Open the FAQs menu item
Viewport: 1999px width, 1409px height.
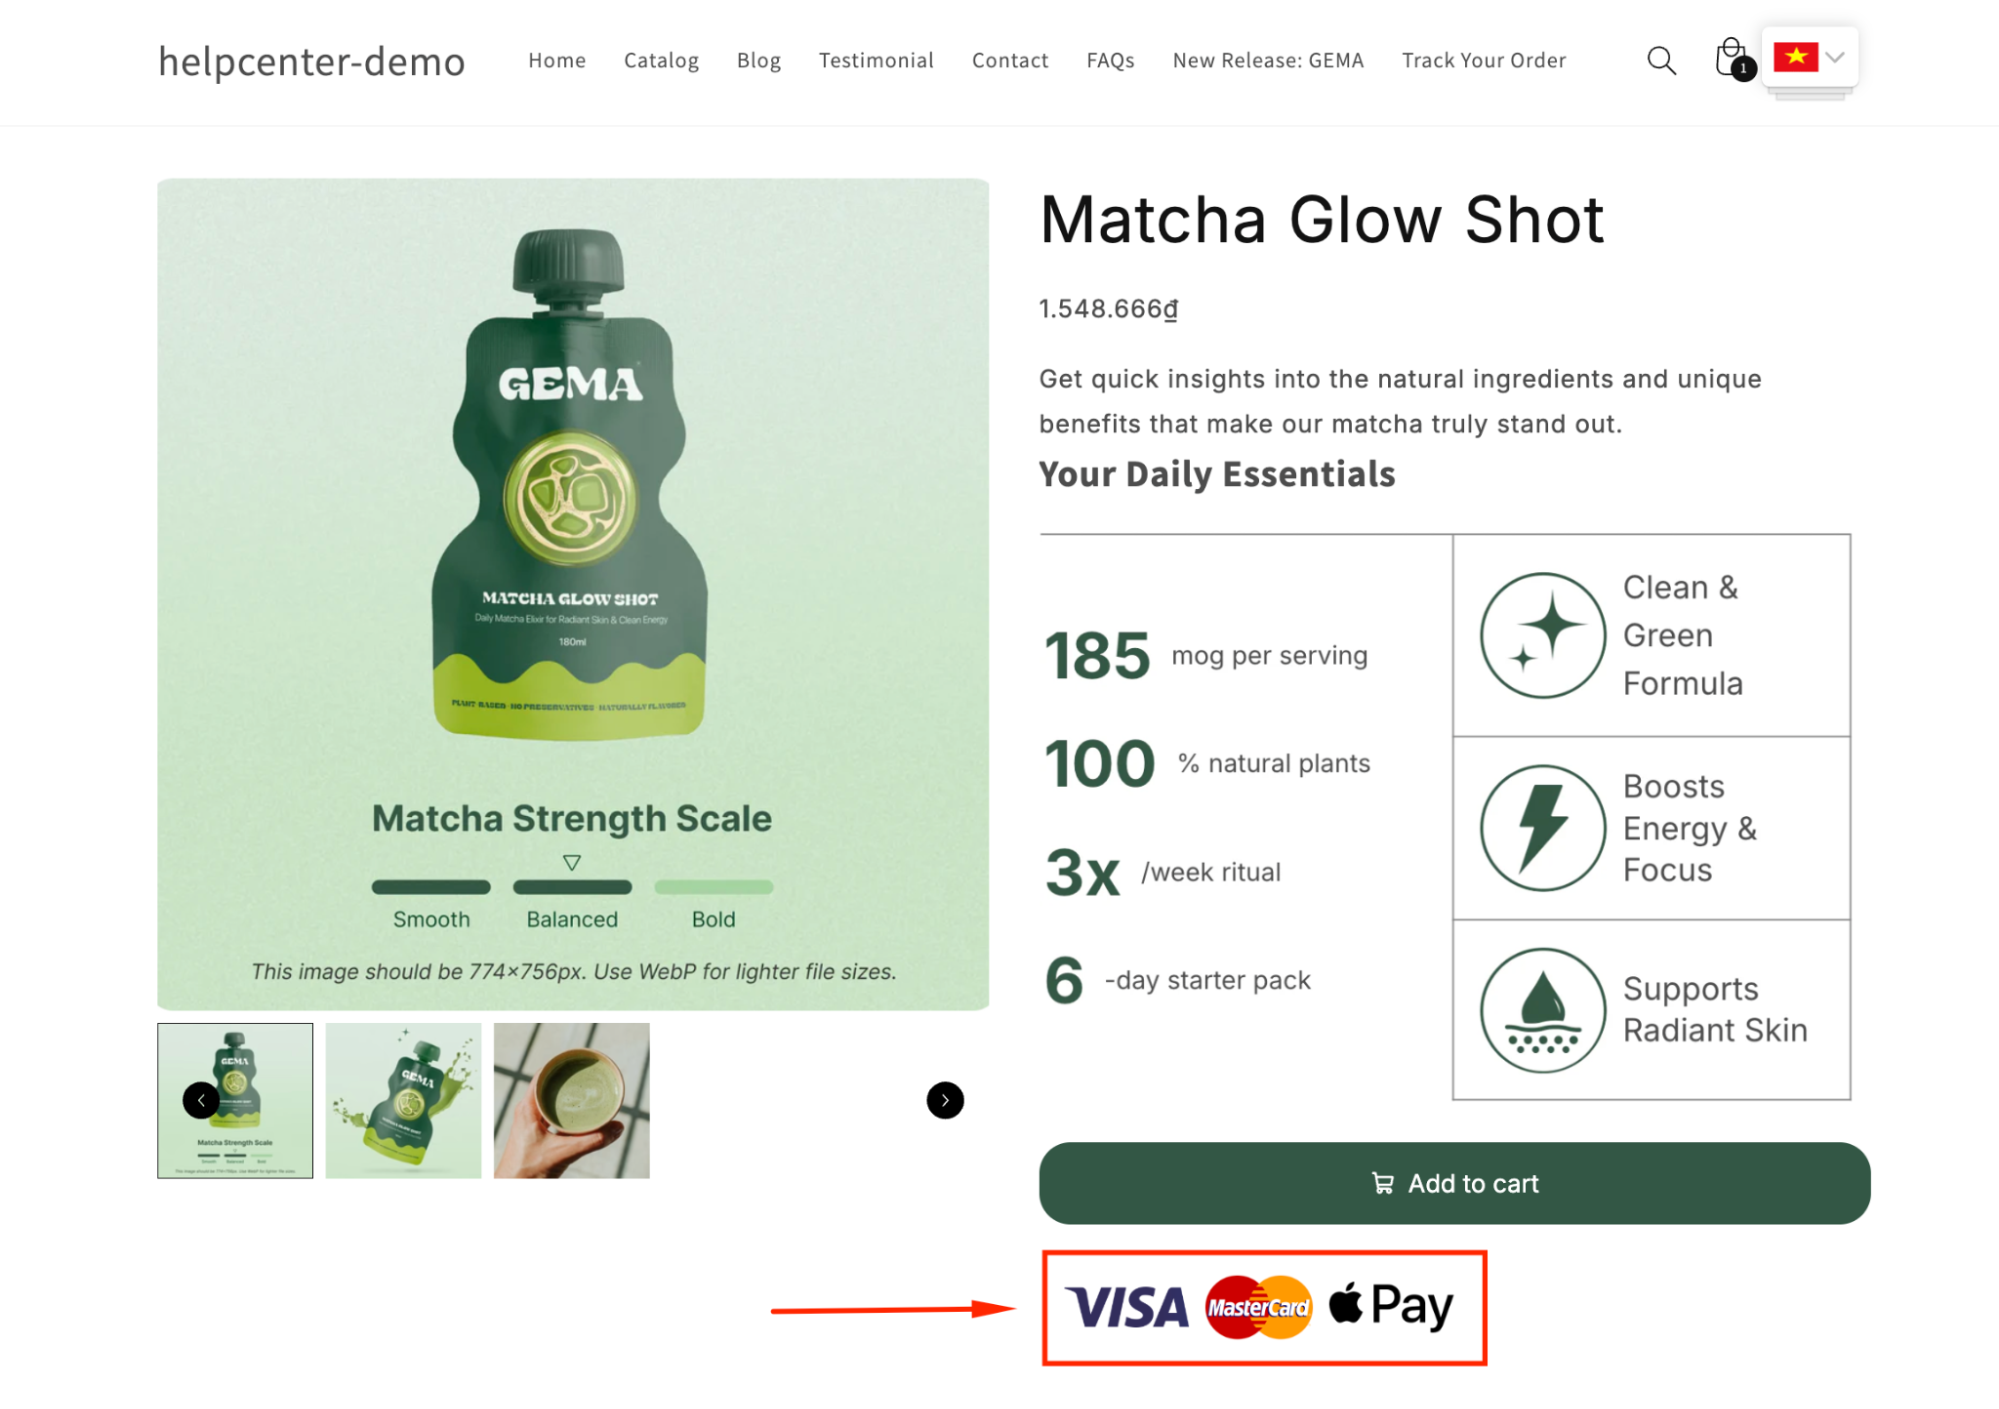(x=1109, y=60)
